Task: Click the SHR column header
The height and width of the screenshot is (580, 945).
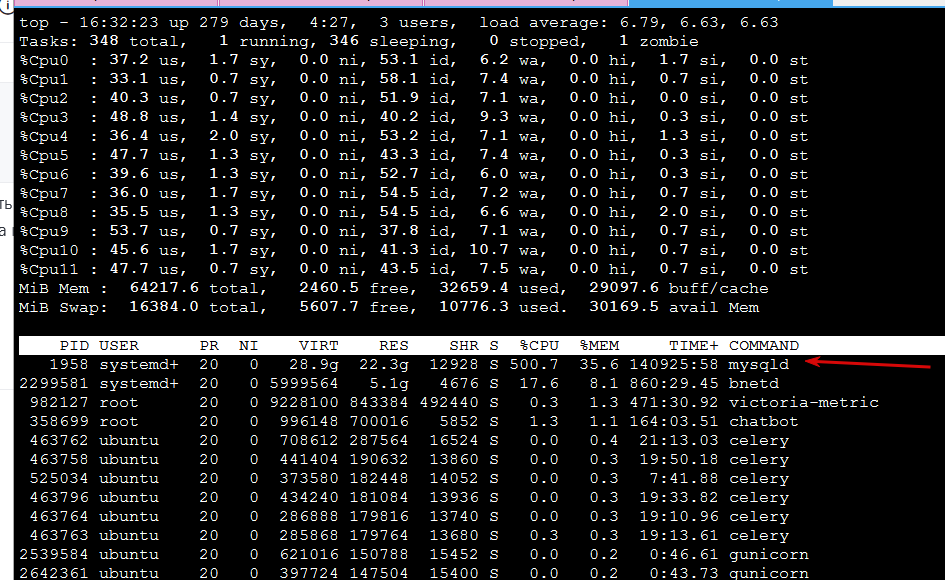Action: [x=463, y=345]
